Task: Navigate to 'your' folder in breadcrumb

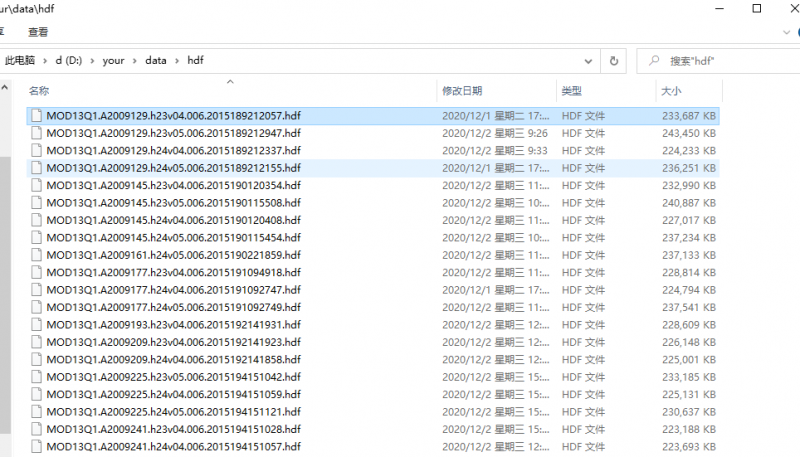Action: point(114,60)
